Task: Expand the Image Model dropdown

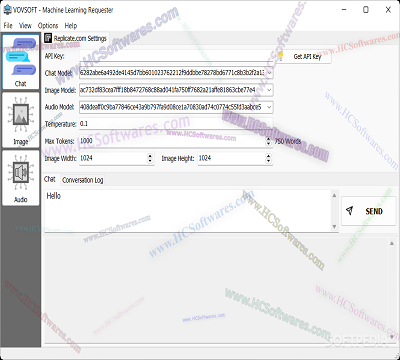Action: pyautogui.click(x=269, y=90)
